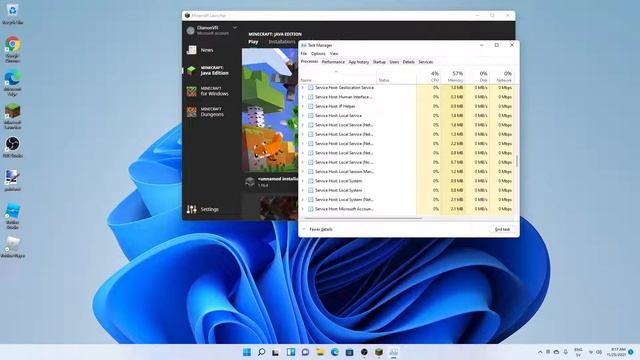Select the OBS Studio desktop shortcut
640x360 pixels.
tap(13, 147)
